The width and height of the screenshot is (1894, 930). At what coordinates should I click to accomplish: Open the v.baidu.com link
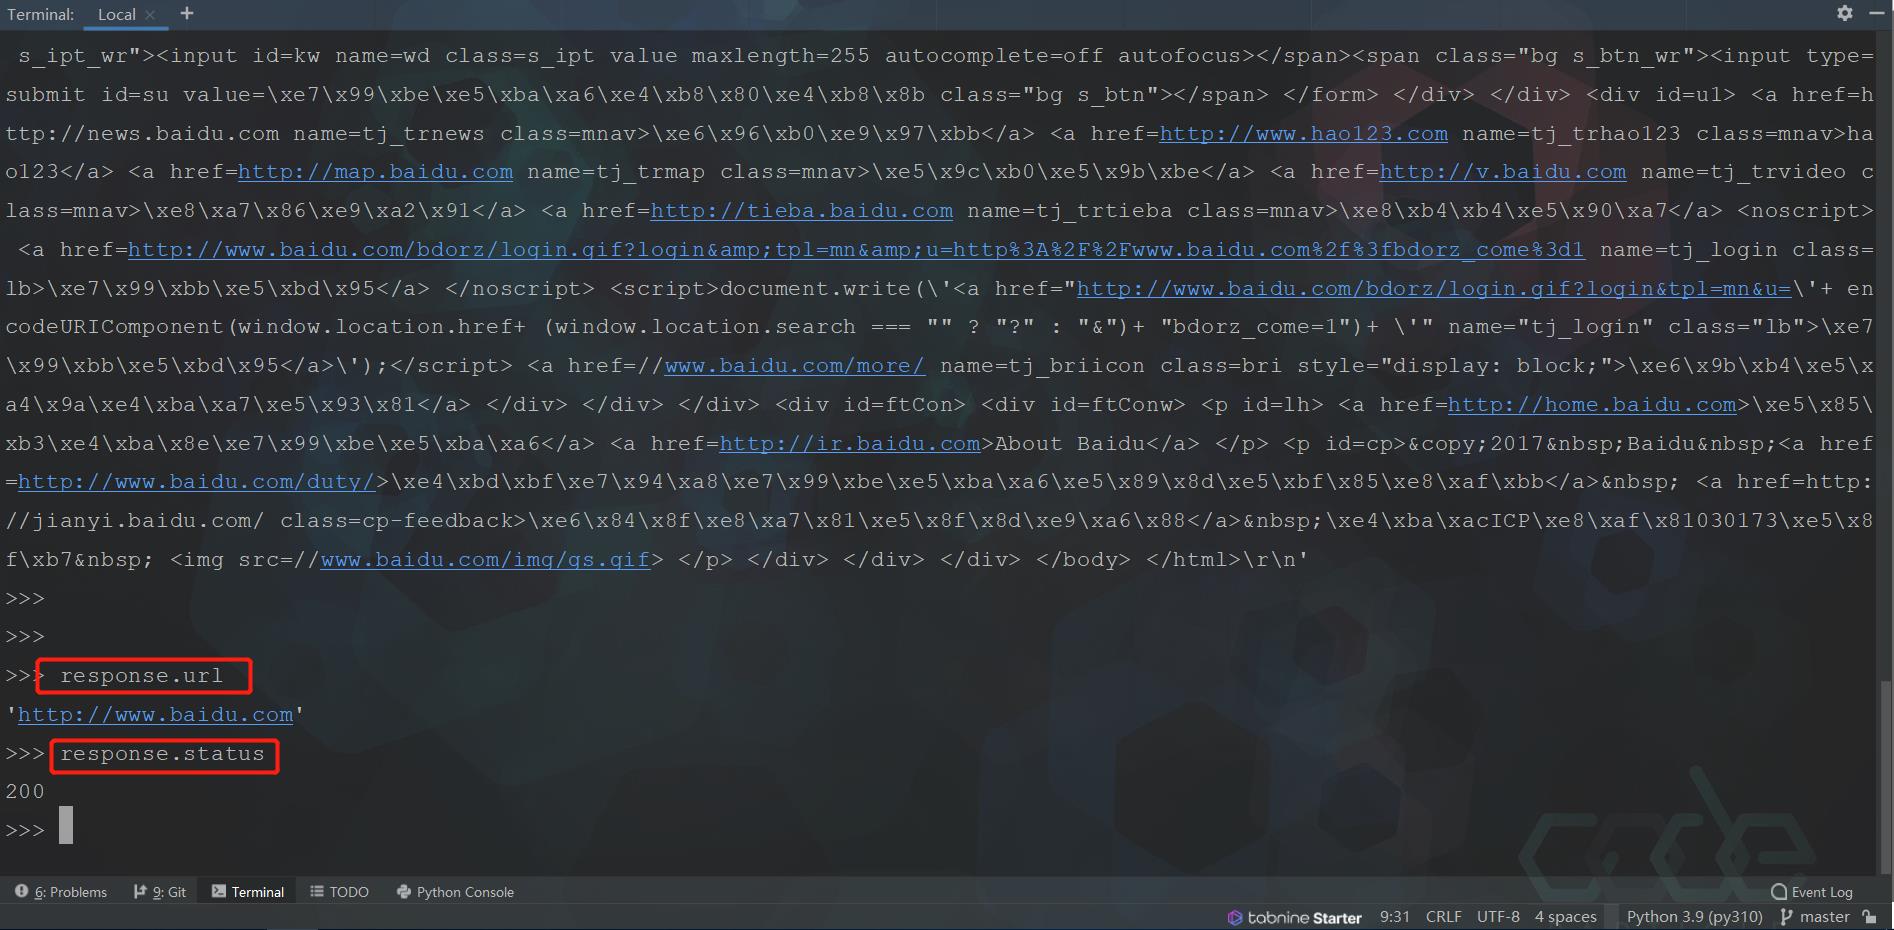click(x=1503, y=173)
